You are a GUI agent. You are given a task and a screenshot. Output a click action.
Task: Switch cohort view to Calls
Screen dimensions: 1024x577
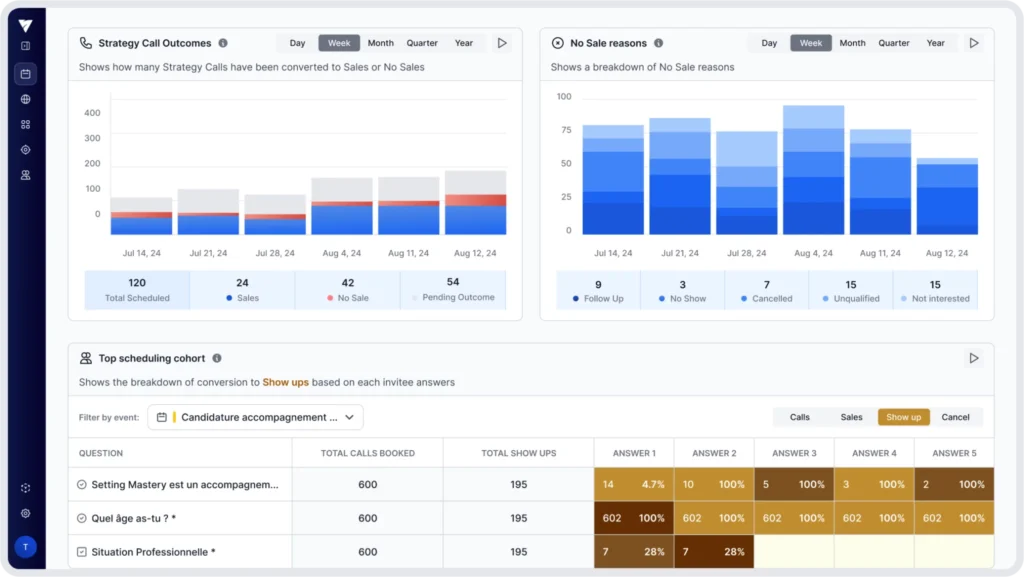click(799, 417)
